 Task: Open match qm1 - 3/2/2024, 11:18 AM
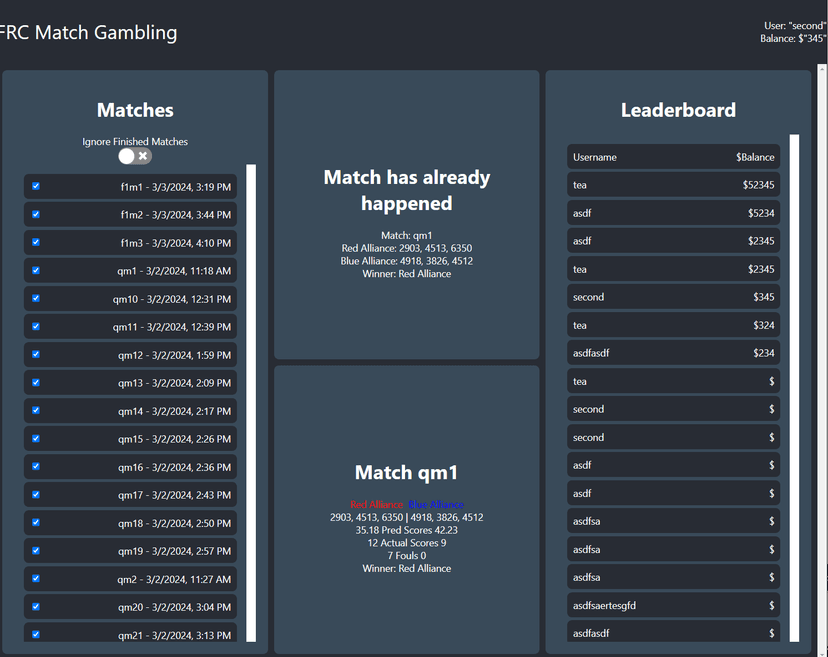click(x=130, y=271)
